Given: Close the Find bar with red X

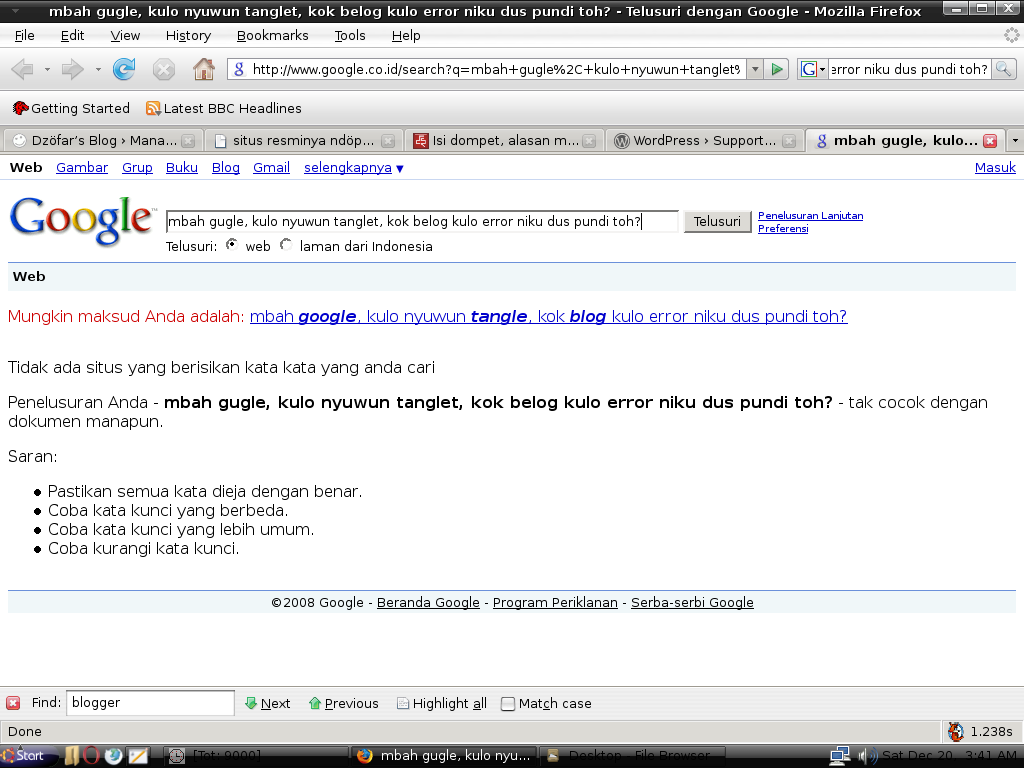Looking at the screenshot, I should (x=13, y=703).
